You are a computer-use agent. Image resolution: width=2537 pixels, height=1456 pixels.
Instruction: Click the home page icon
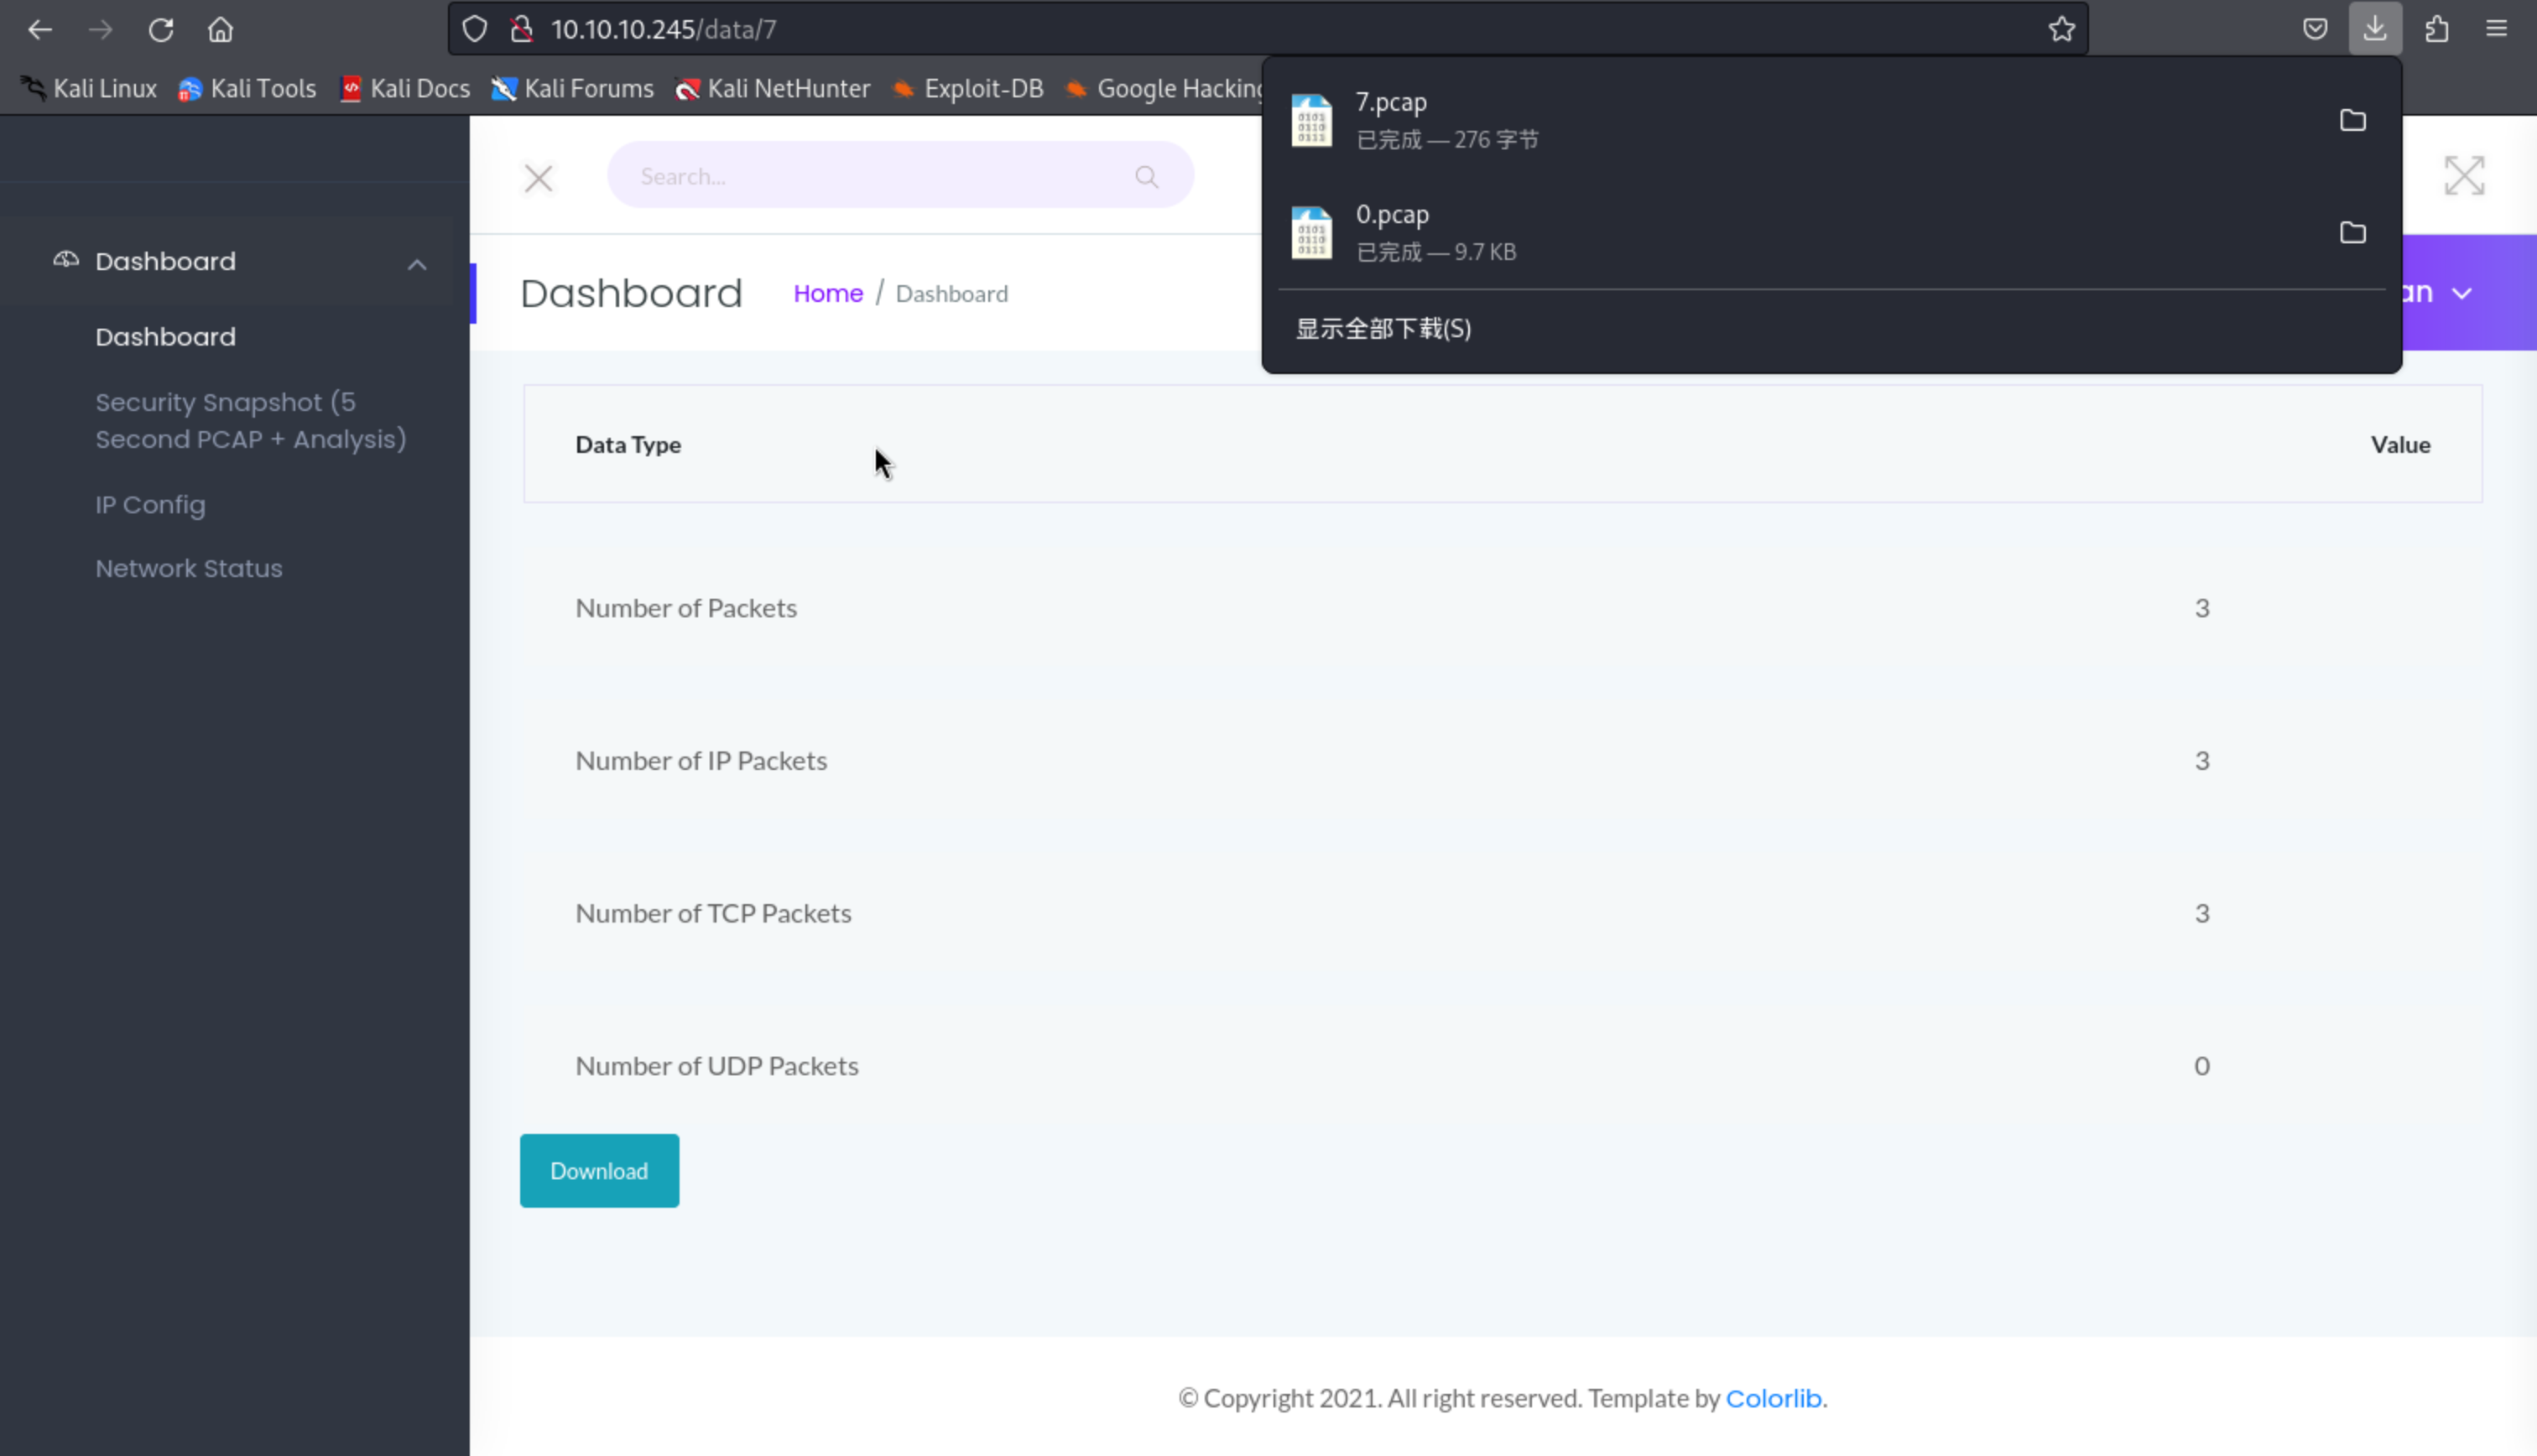pyautogui.click(x=220, y=30)
